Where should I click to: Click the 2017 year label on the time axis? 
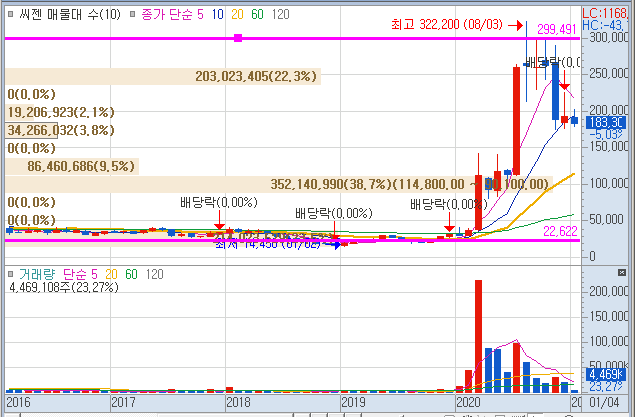124,402
